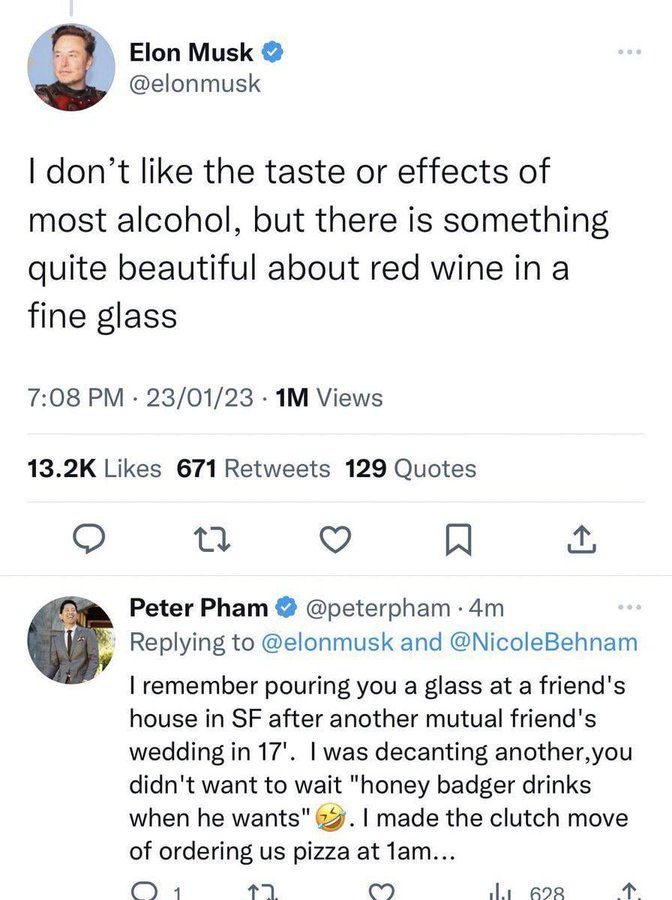Open Elon Musk's profile picture
672x900 pixels.
[71, 67]
